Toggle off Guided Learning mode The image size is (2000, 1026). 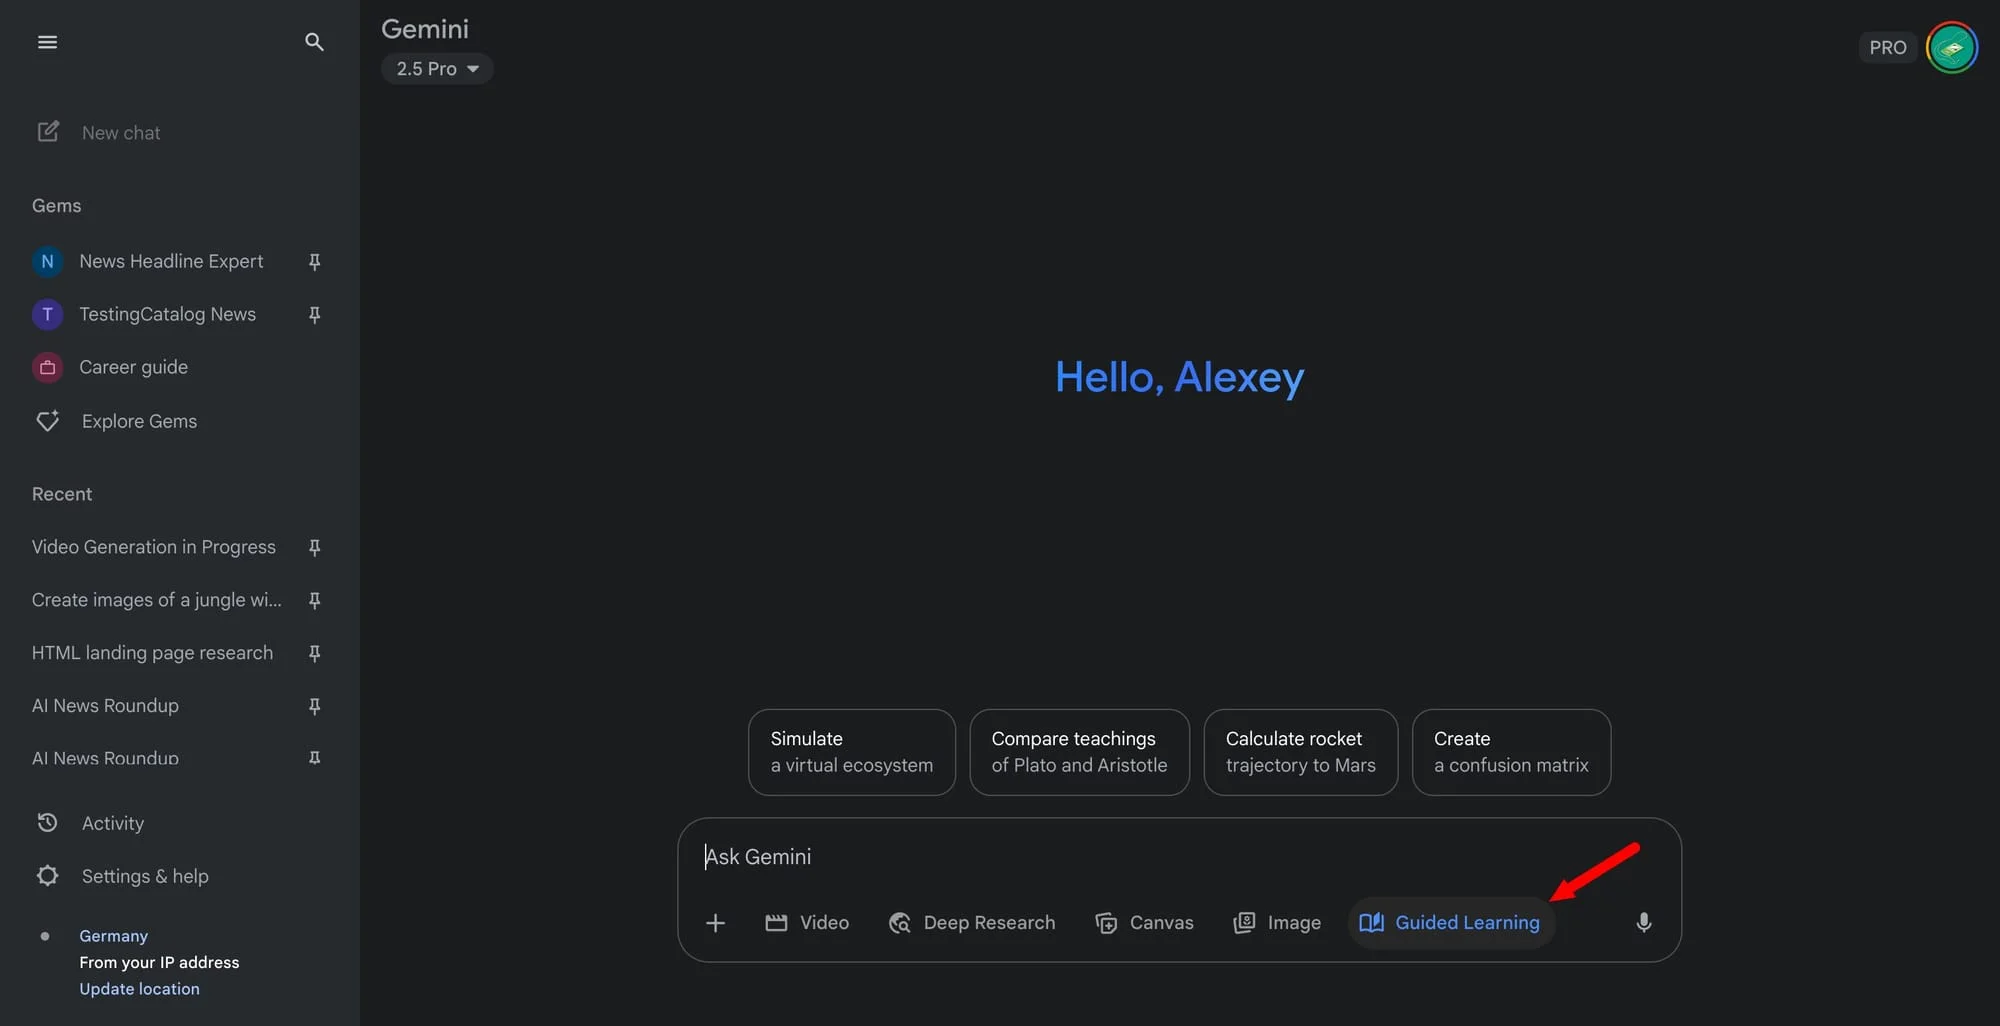click(x=1450, y=922)
